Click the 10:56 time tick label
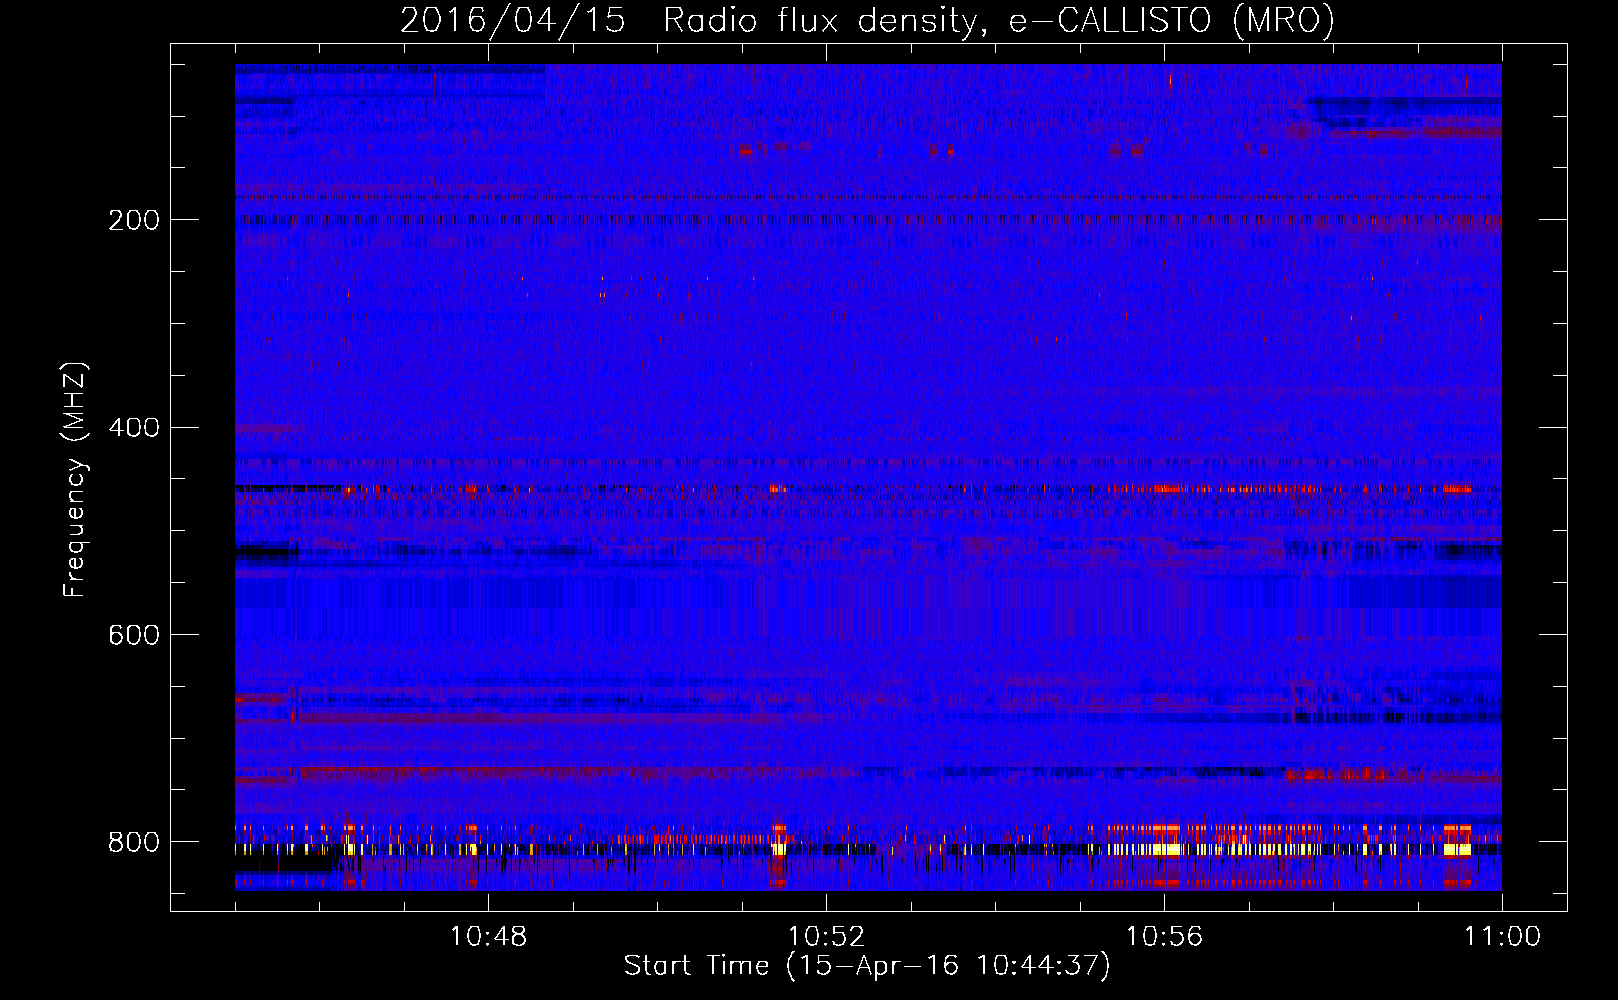This screenshot has width=1618, height=1000. pyautogui.click(x=1164, y=937)
